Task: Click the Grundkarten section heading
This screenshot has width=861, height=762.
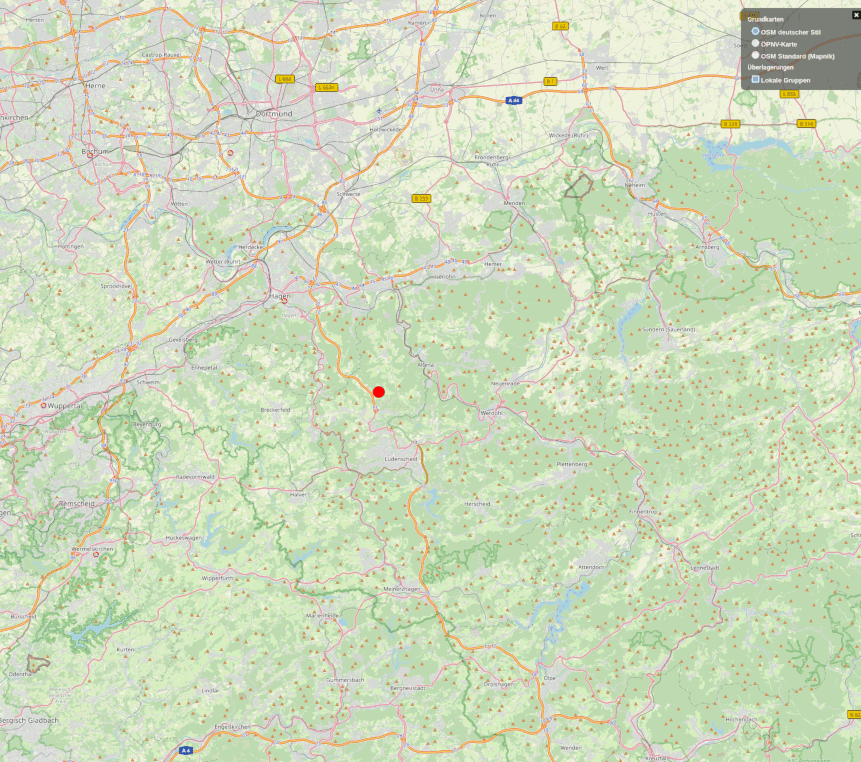Action: pyautogui.click(x=765, y=19)
